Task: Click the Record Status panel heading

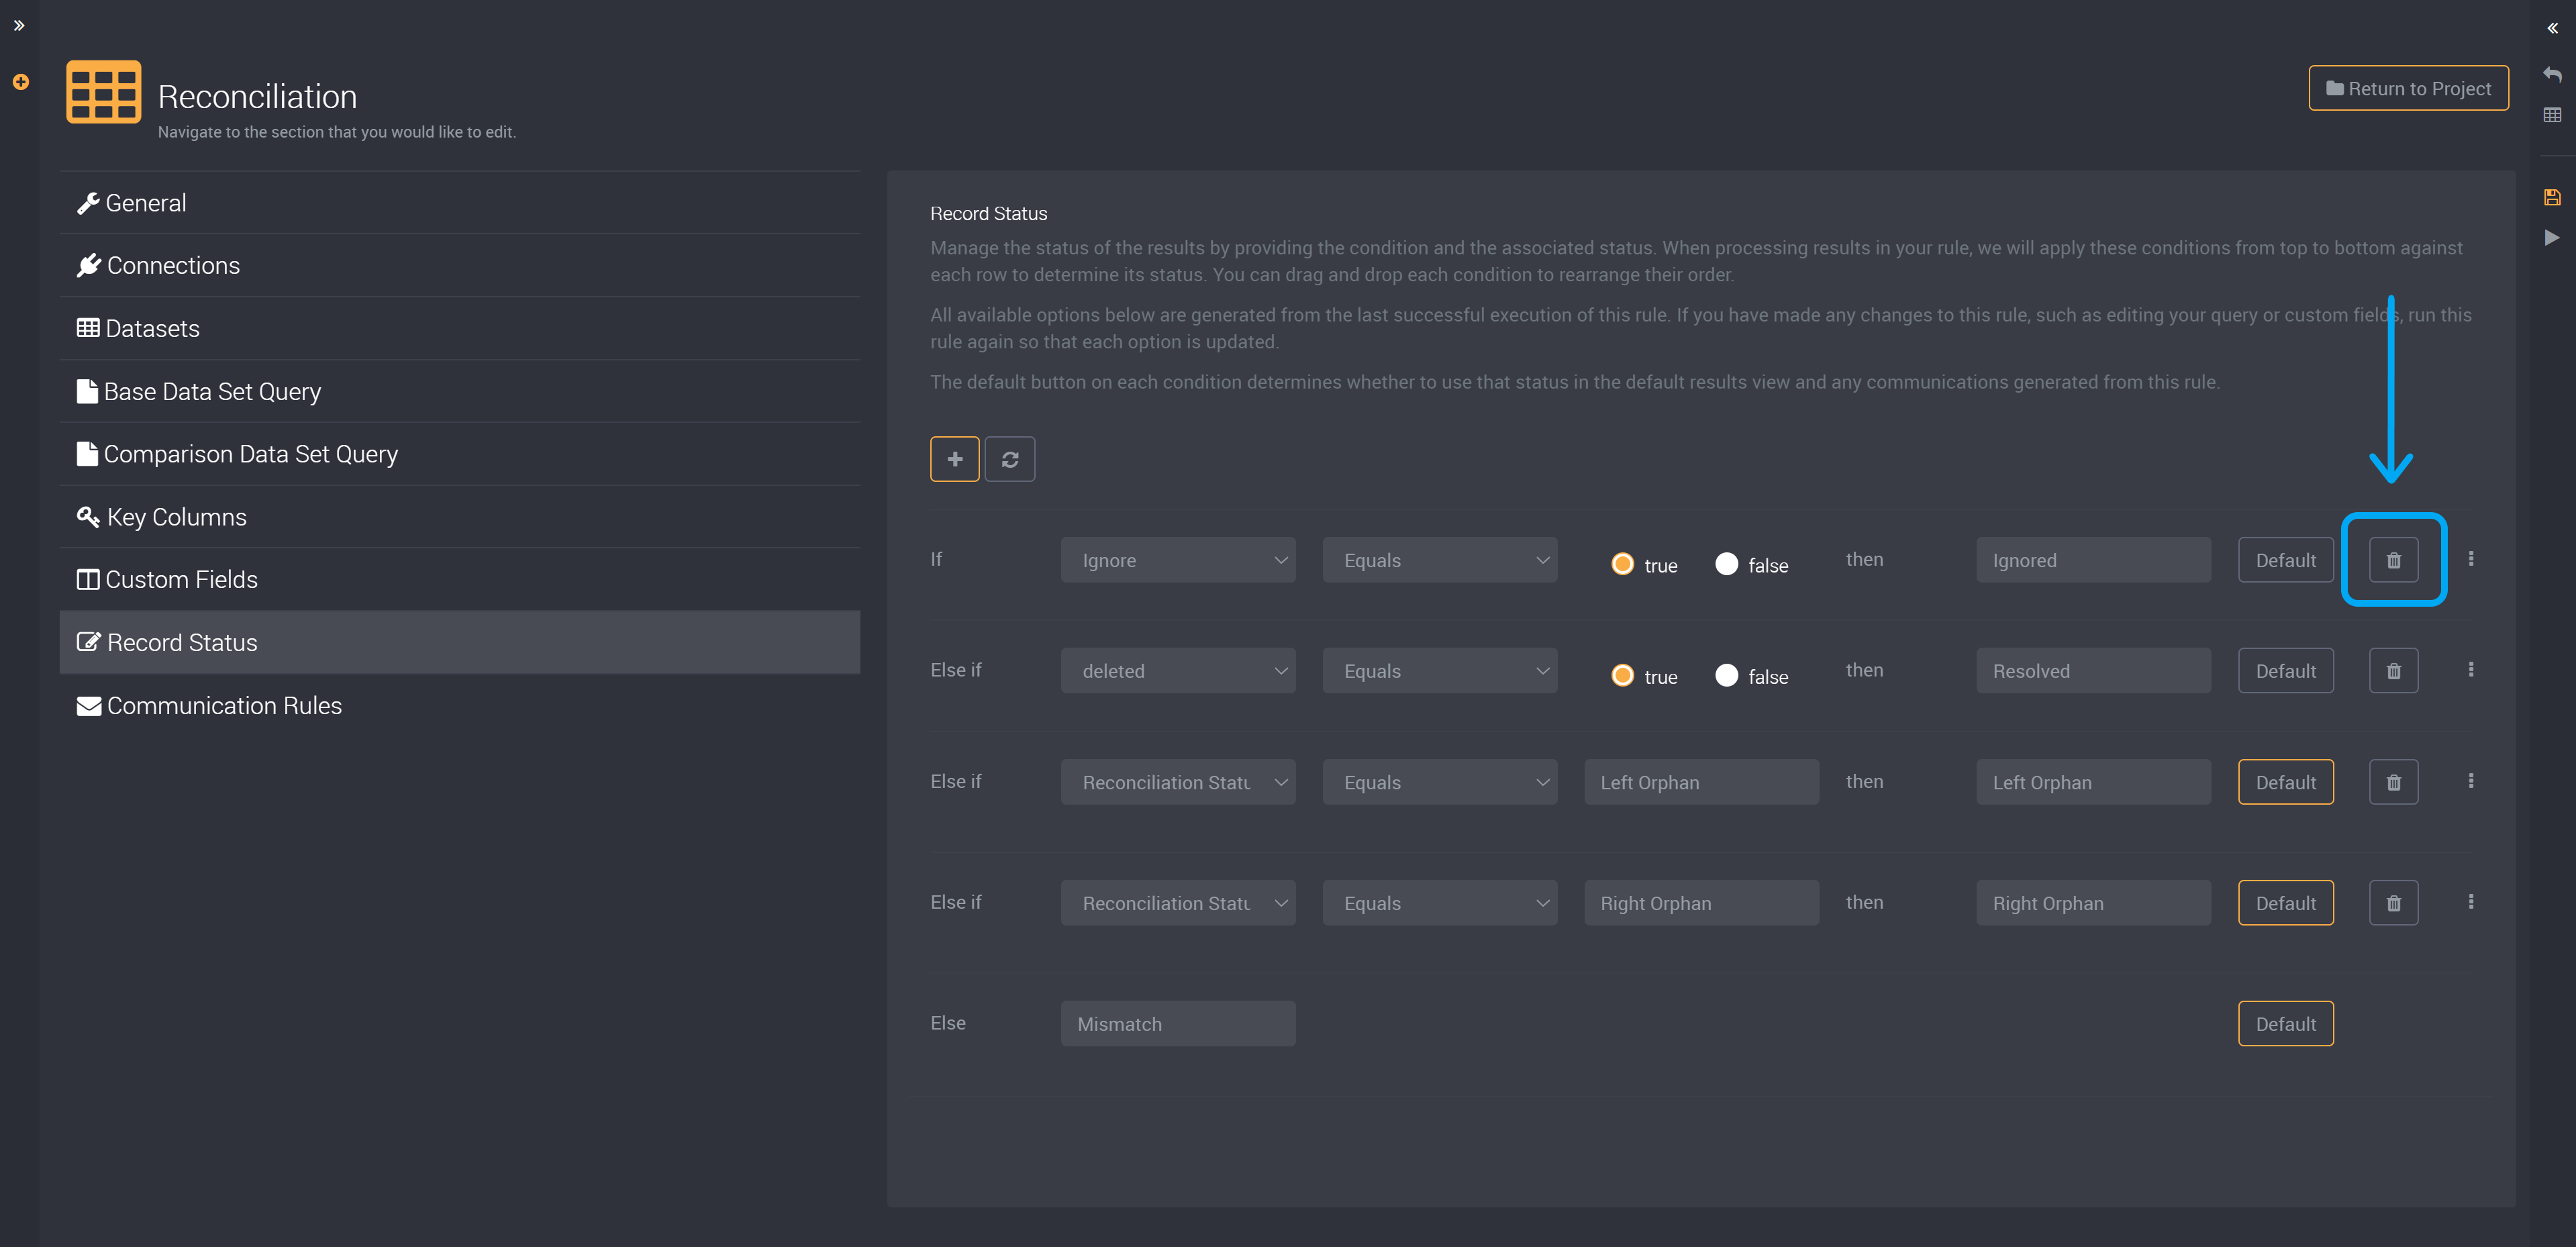Action: (988, 214)
